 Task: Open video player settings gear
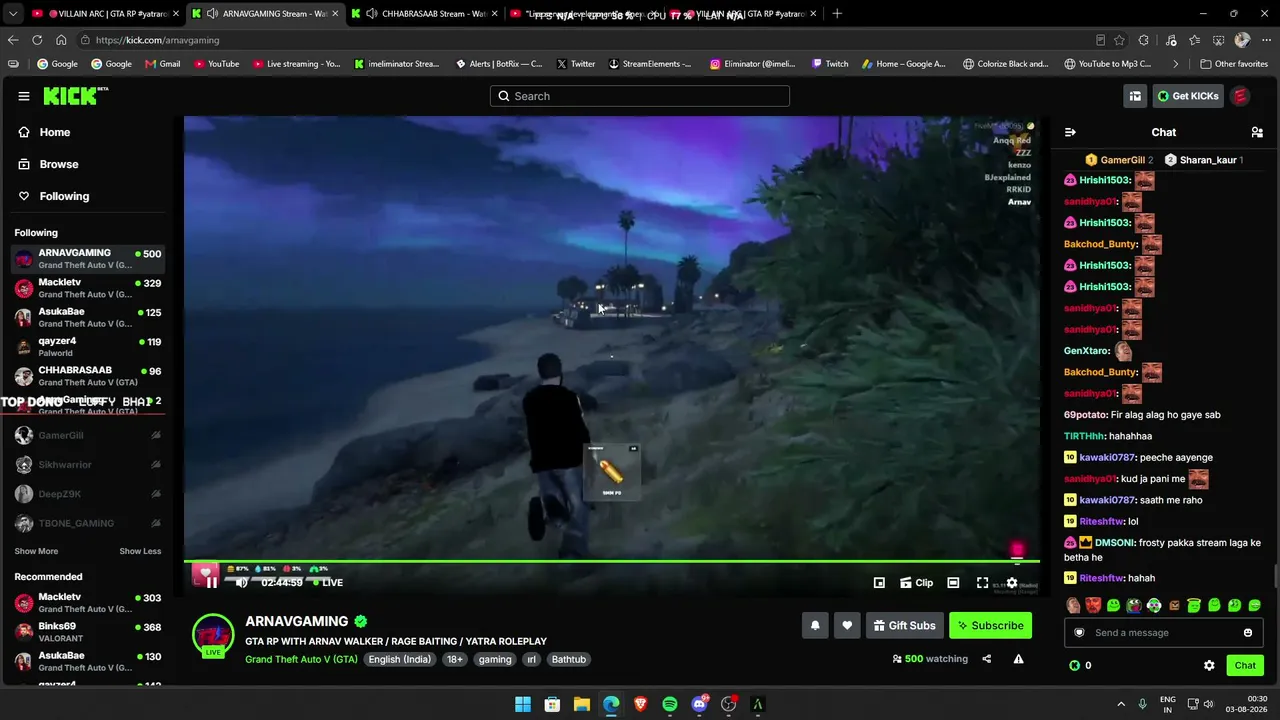pos(1012,582)
